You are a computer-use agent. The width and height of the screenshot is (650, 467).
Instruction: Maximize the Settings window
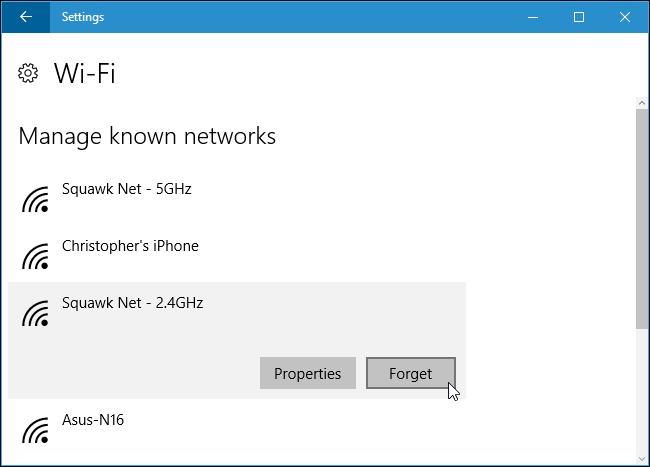(579, 17)
